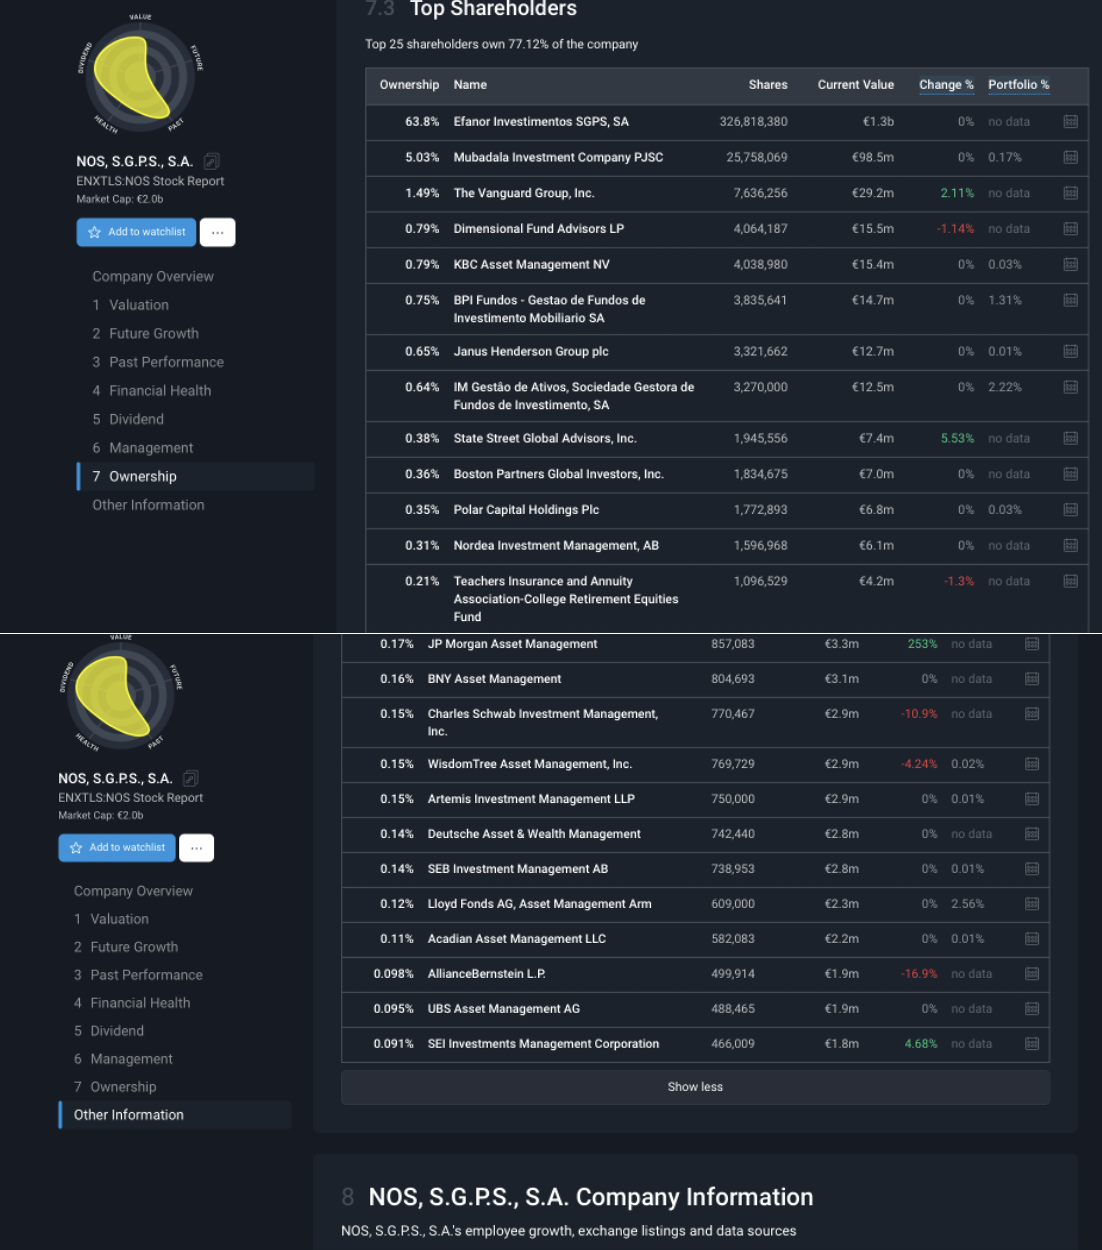Click calendar icon for Nordea Investment Management
This screenshot has height=1250, width=1102.
1070,546
